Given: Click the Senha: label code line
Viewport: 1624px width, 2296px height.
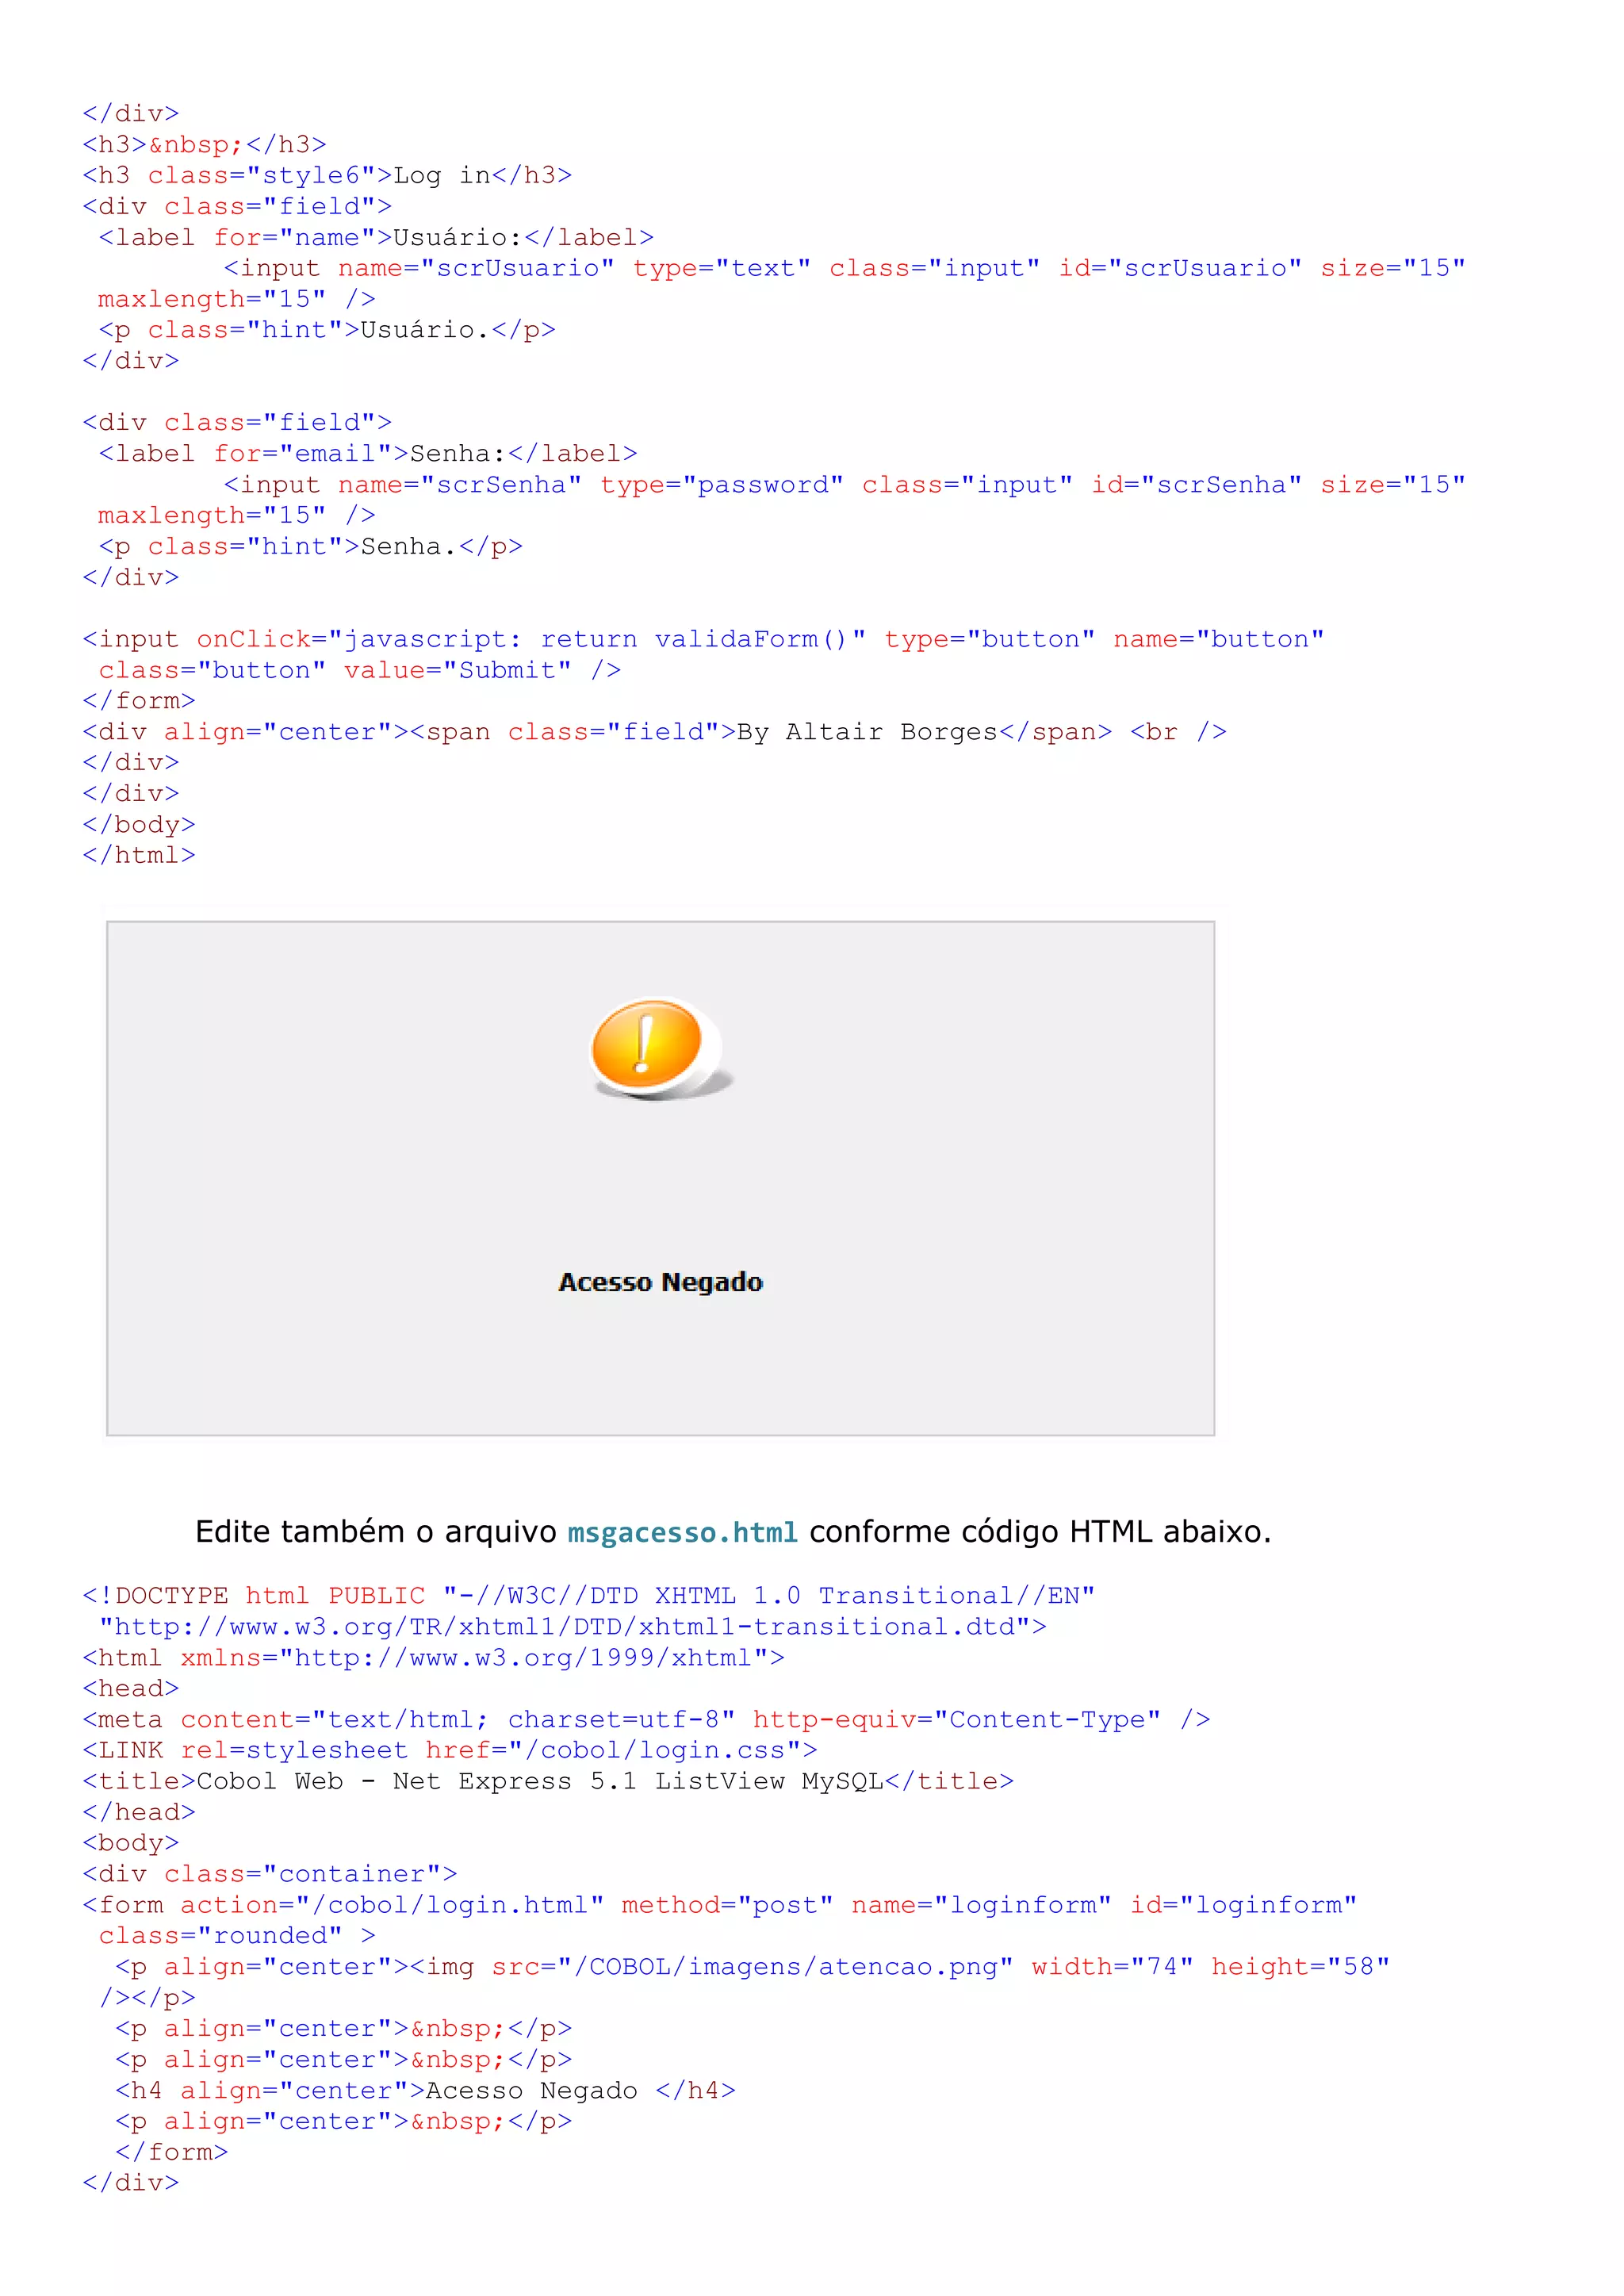Looking at the screenshot, I should (x=367, y=454).
